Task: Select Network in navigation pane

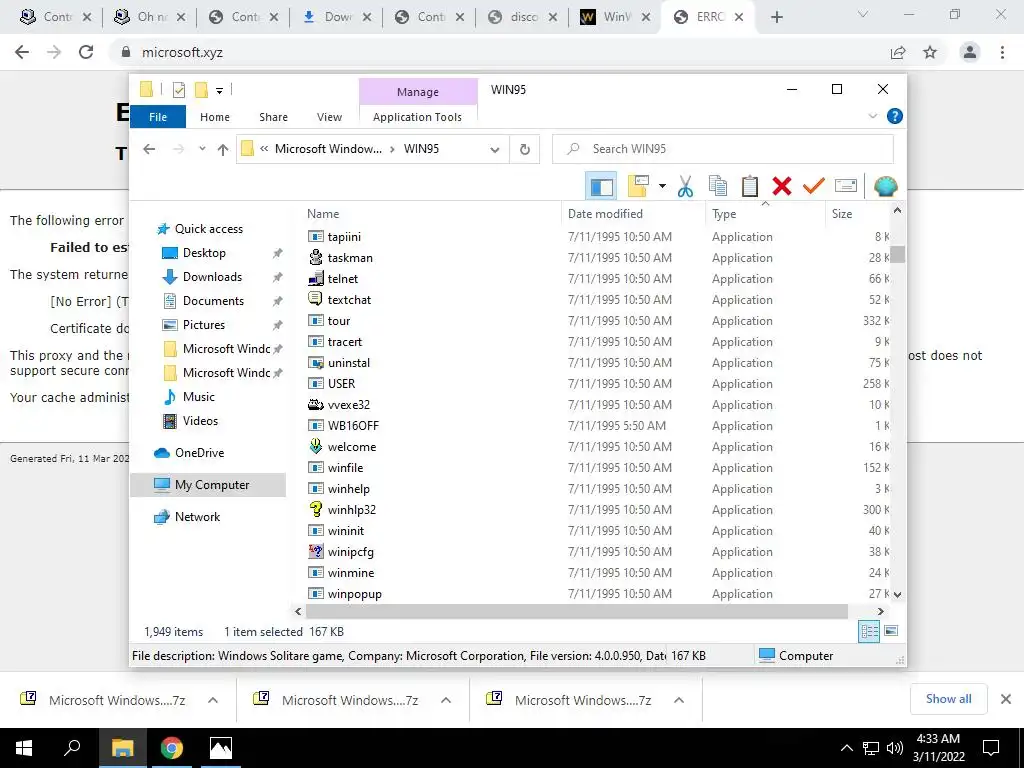Action: coord(197,517)
